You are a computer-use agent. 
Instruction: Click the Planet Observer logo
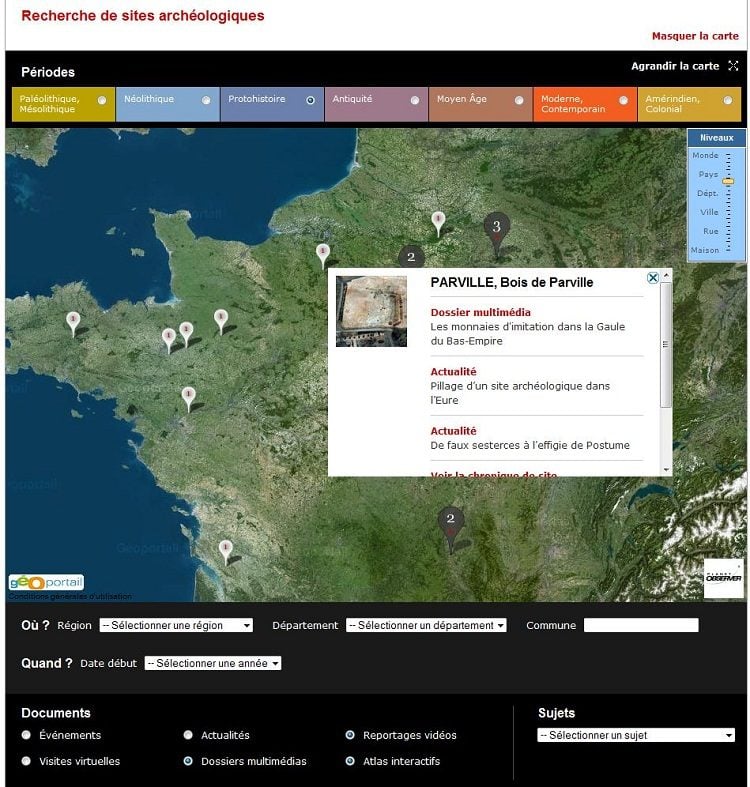point(722,579)
